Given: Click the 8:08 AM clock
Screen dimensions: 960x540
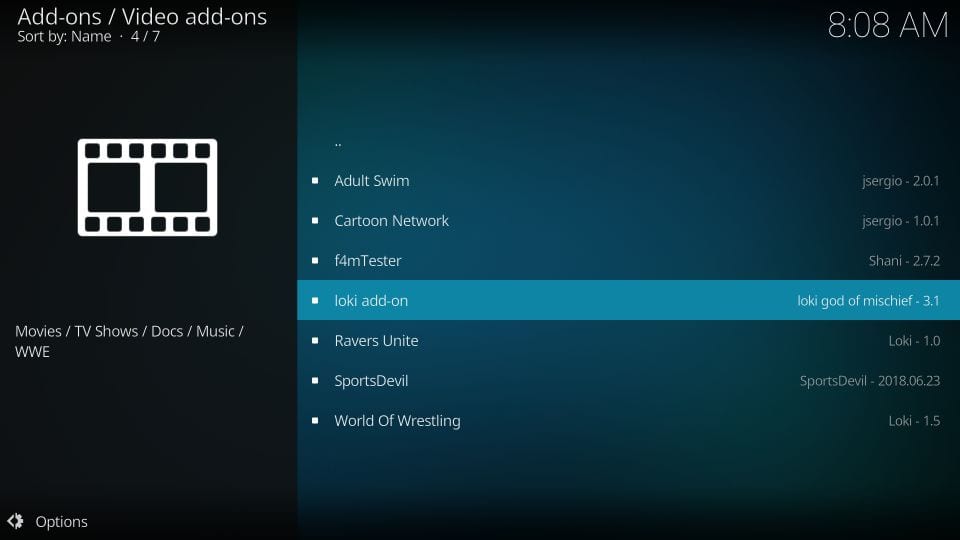Looking at the screenshot, I should pyautogui.click(x=888, y=26).
